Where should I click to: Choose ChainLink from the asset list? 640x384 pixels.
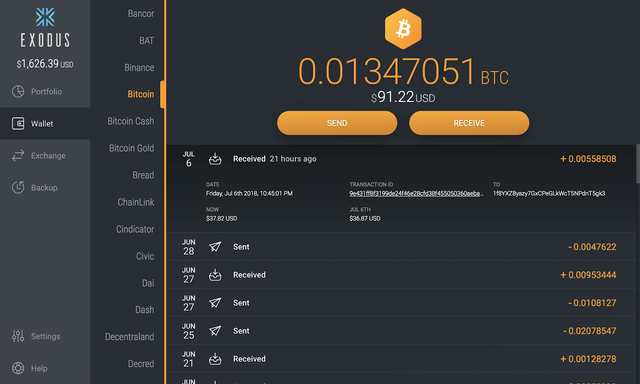pyautogui.click(x=136, y=202)
